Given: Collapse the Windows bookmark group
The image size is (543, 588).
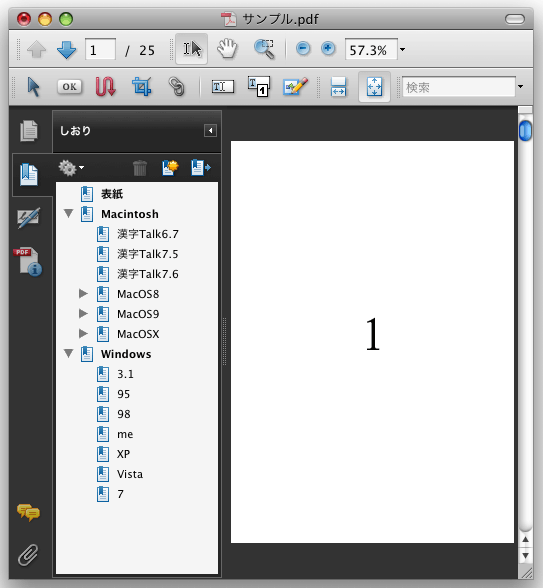Looking at the screenshot, I should coord(68,354).
